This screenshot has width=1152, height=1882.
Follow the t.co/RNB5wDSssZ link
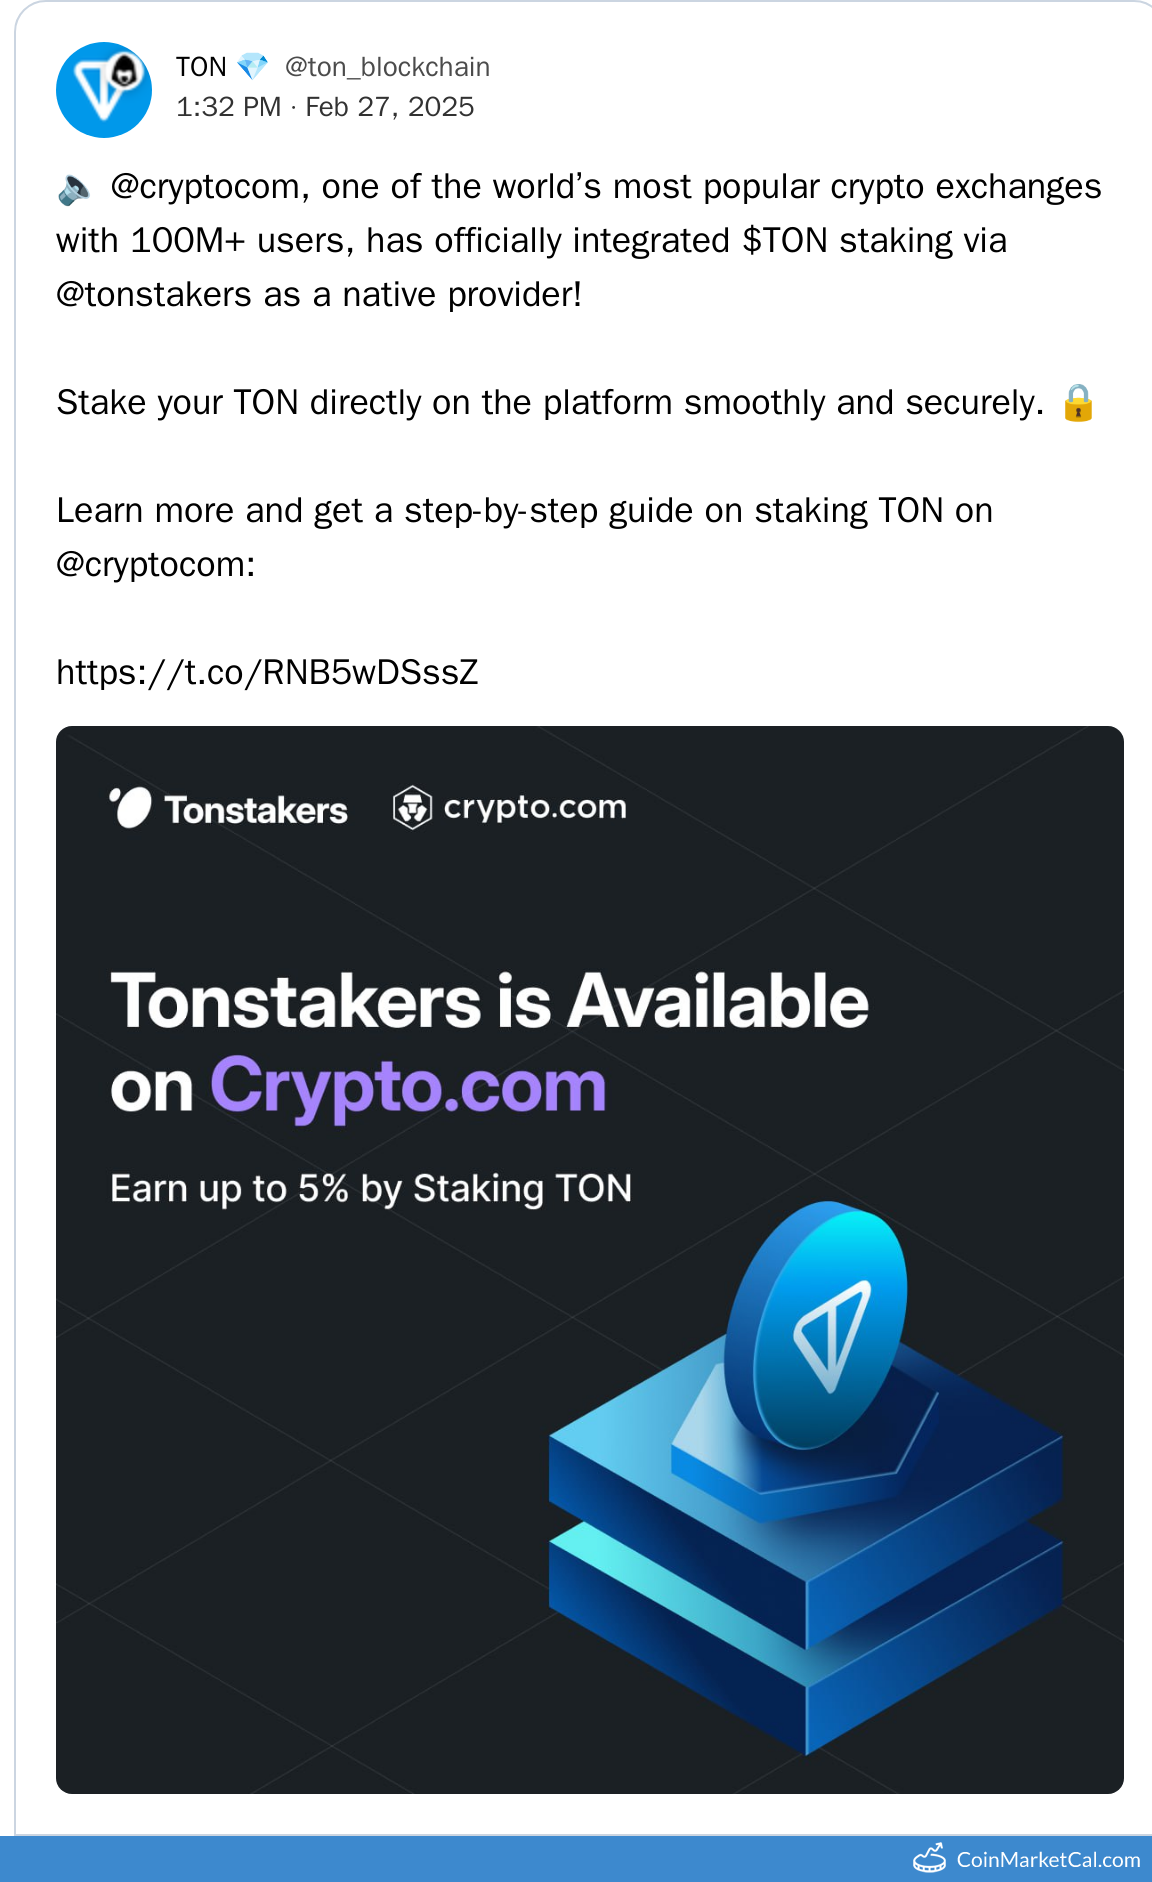coord(267,673)
